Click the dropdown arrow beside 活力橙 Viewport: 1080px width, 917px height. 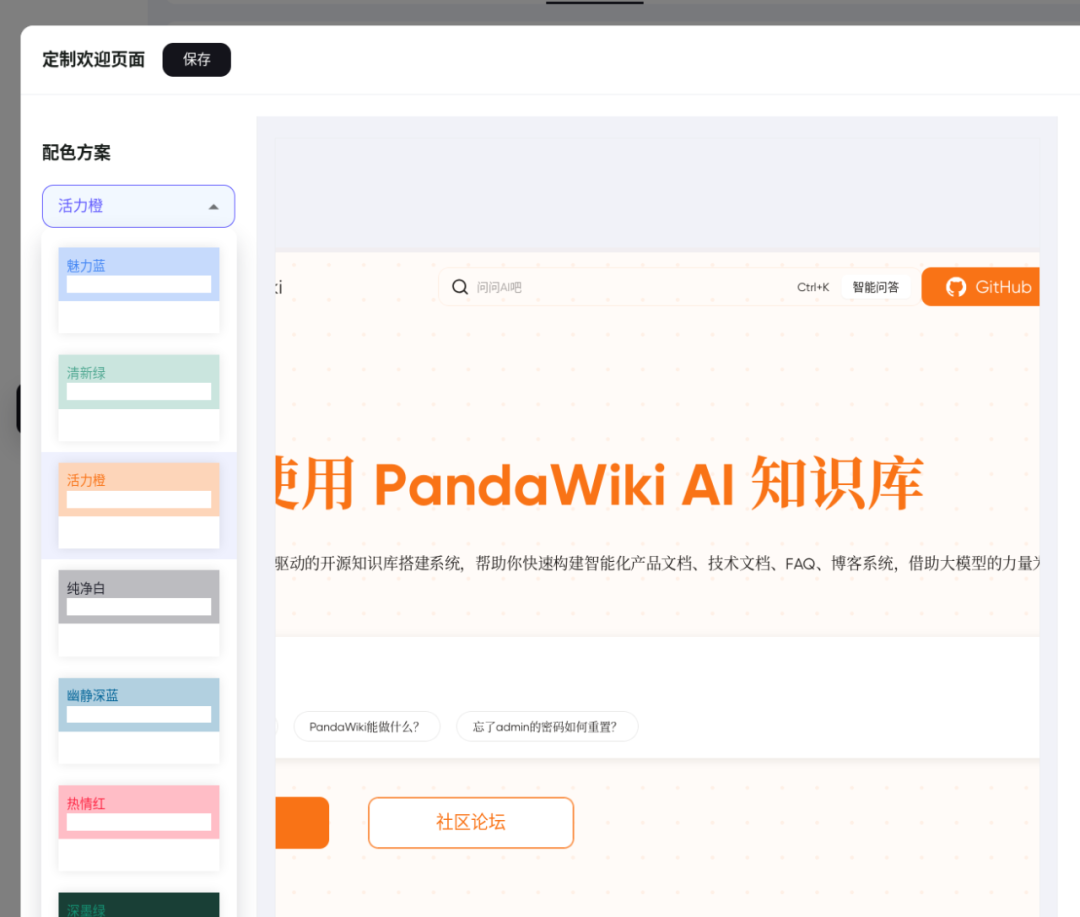pyautogui.click(x=214, y=207)
